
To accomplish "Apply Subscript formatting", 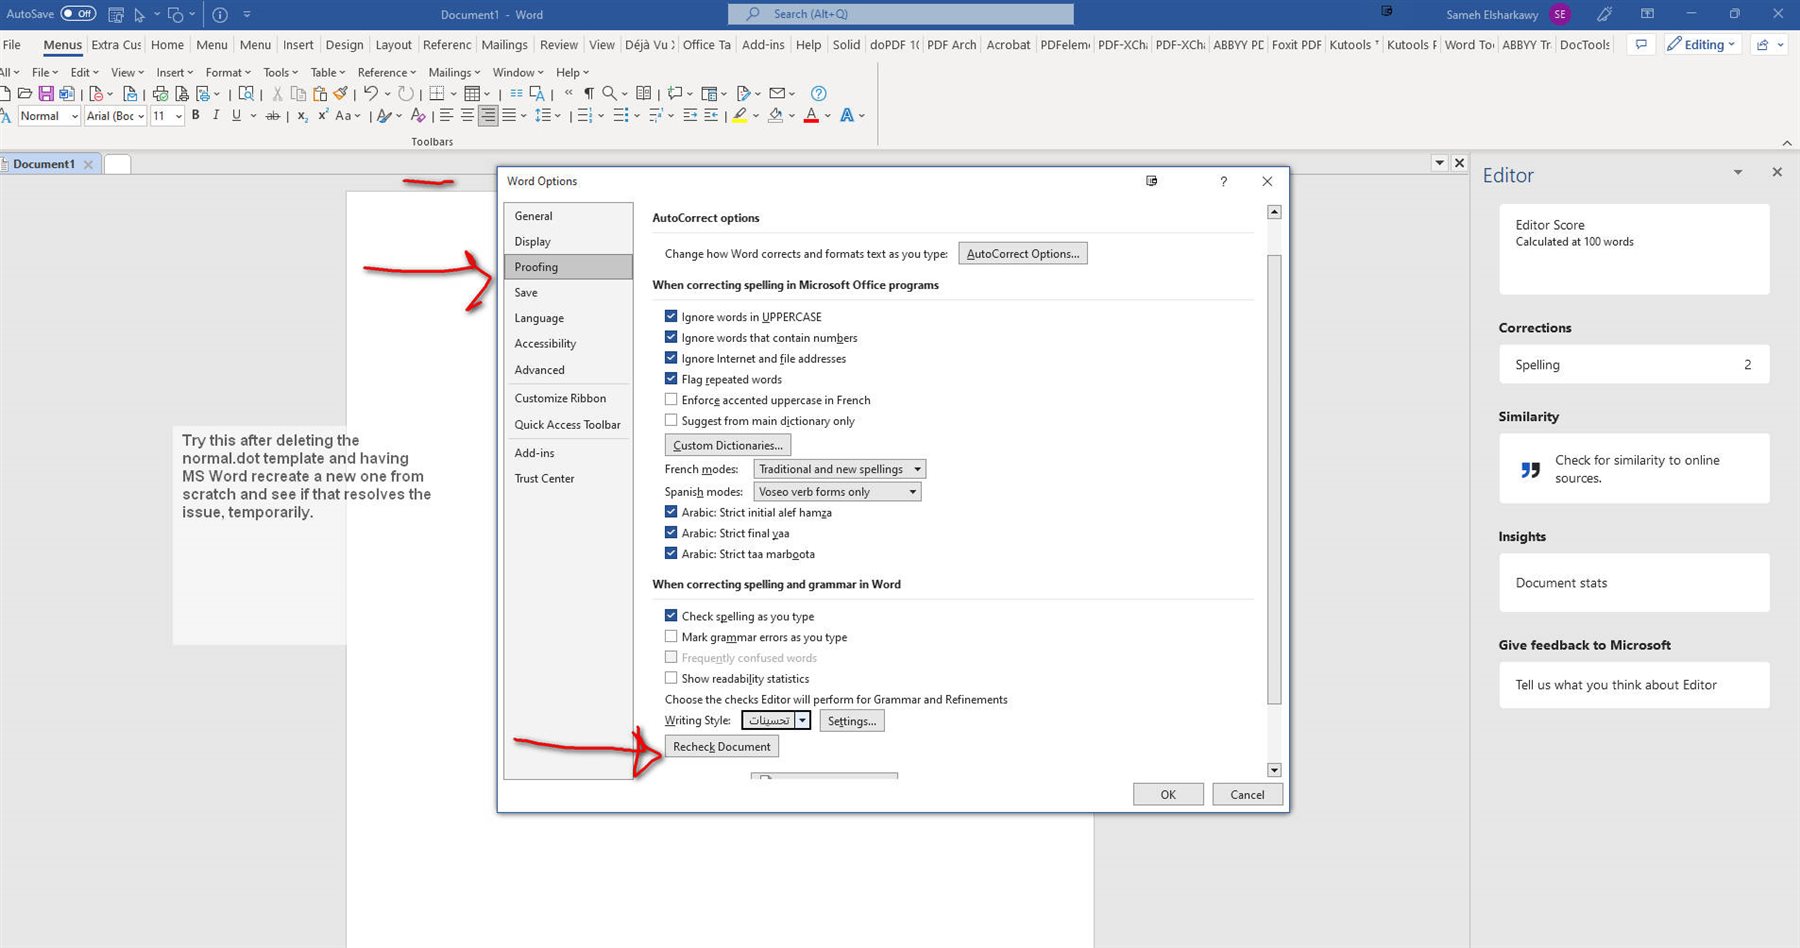I will coord(303,116).
